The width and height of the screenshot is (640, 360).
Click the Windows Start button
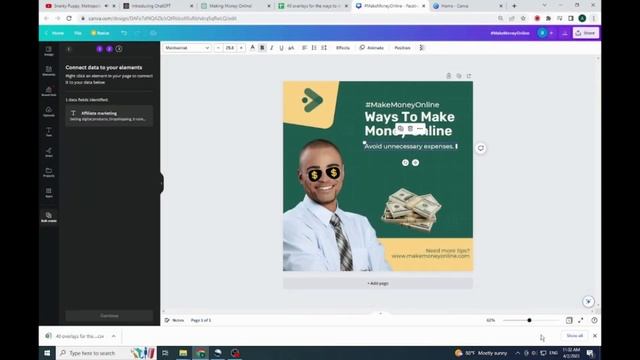(x=47, y=353)
